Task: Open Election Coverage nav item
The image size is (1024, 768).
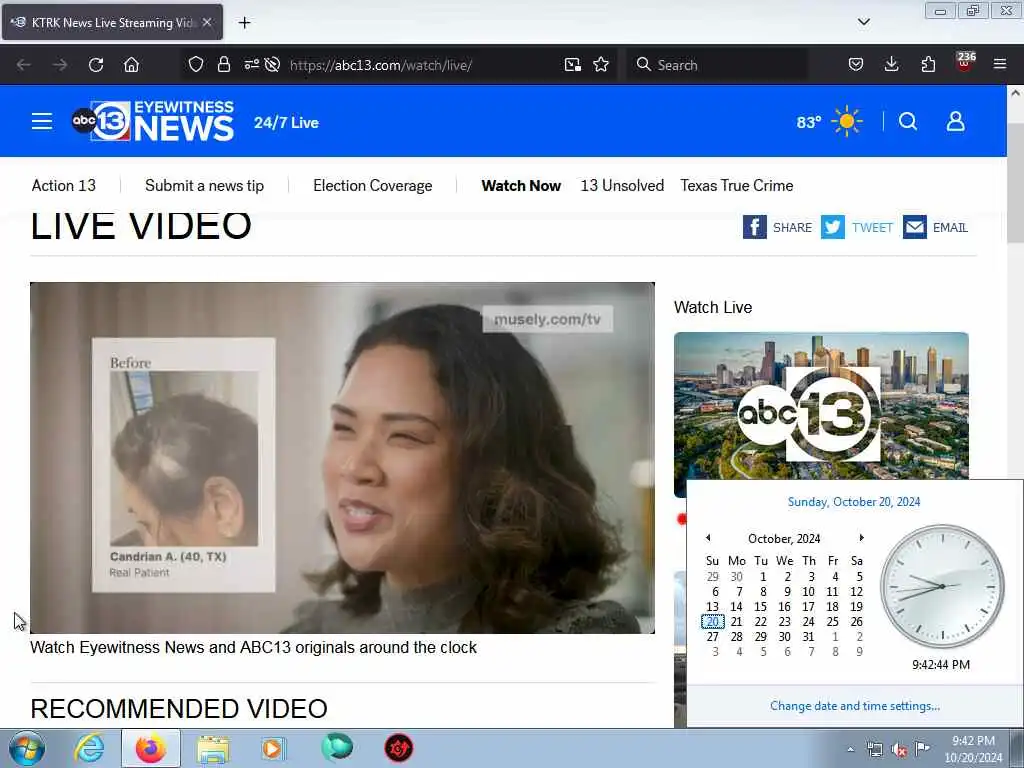Action: [x=372, y=186]
